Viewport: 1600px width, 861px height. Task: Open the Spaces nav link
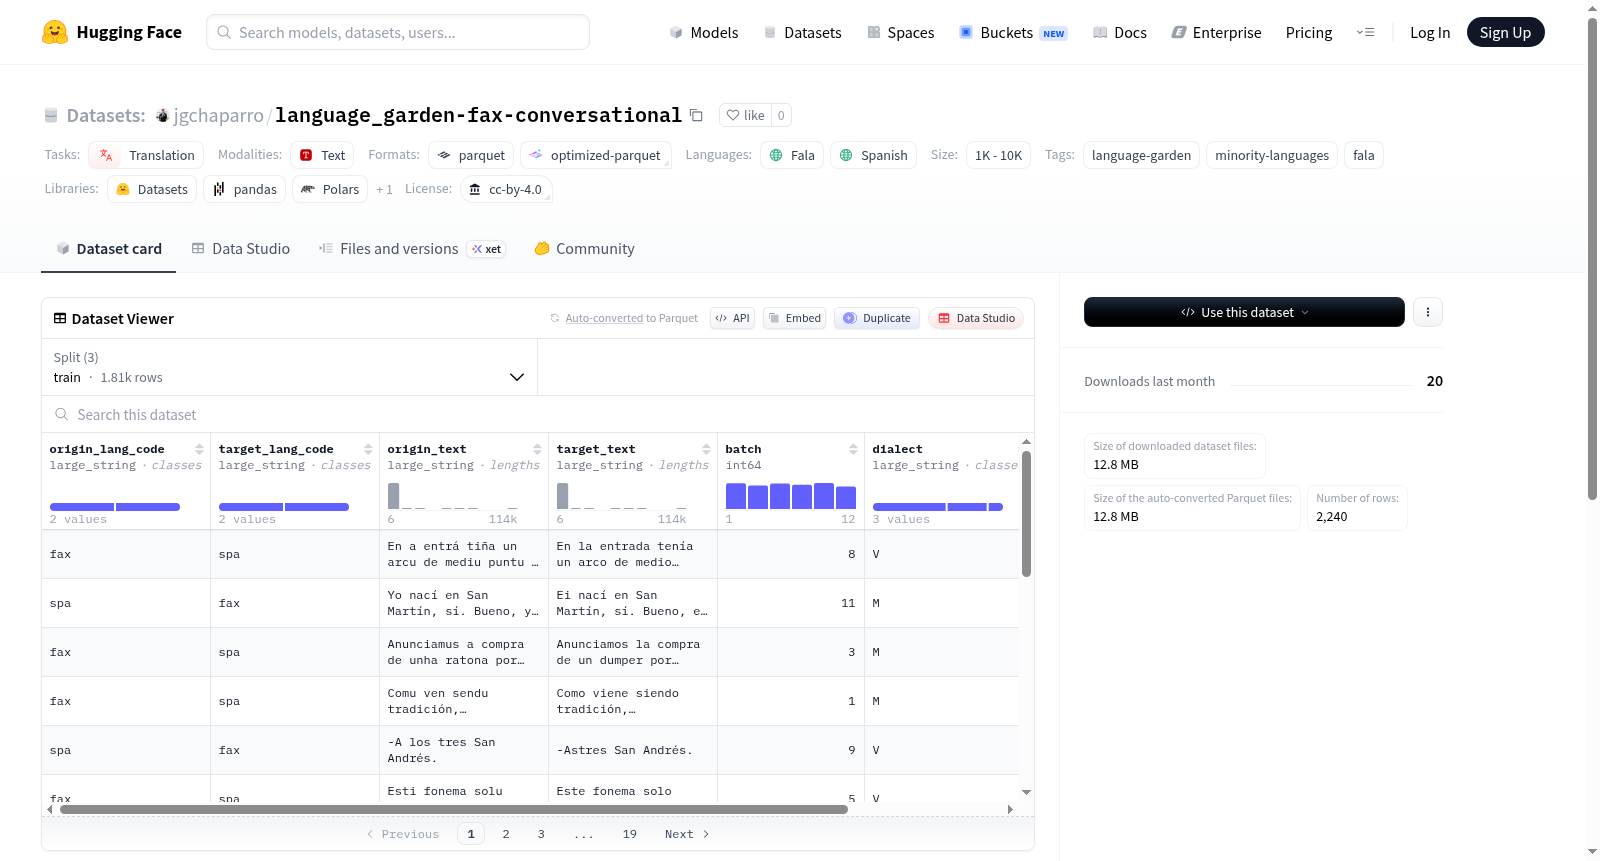pyautogui.click(x=900, y=32)
